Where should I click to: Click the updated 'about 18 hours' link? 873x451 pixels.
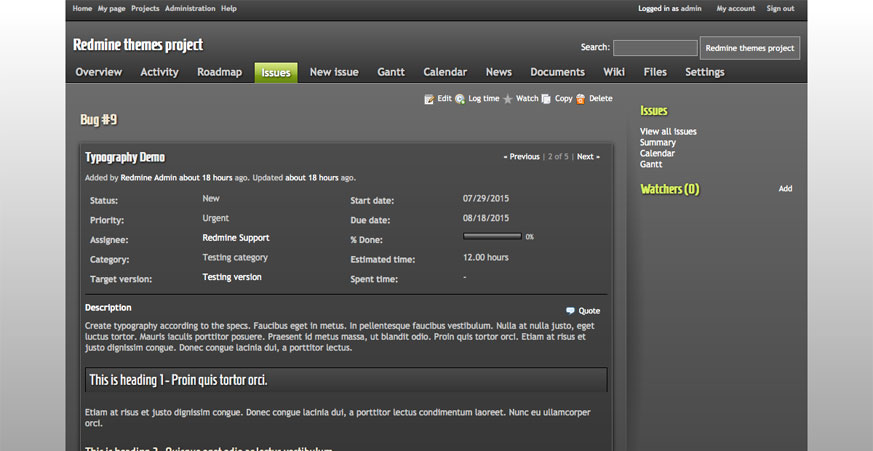(x=312, y=178)
